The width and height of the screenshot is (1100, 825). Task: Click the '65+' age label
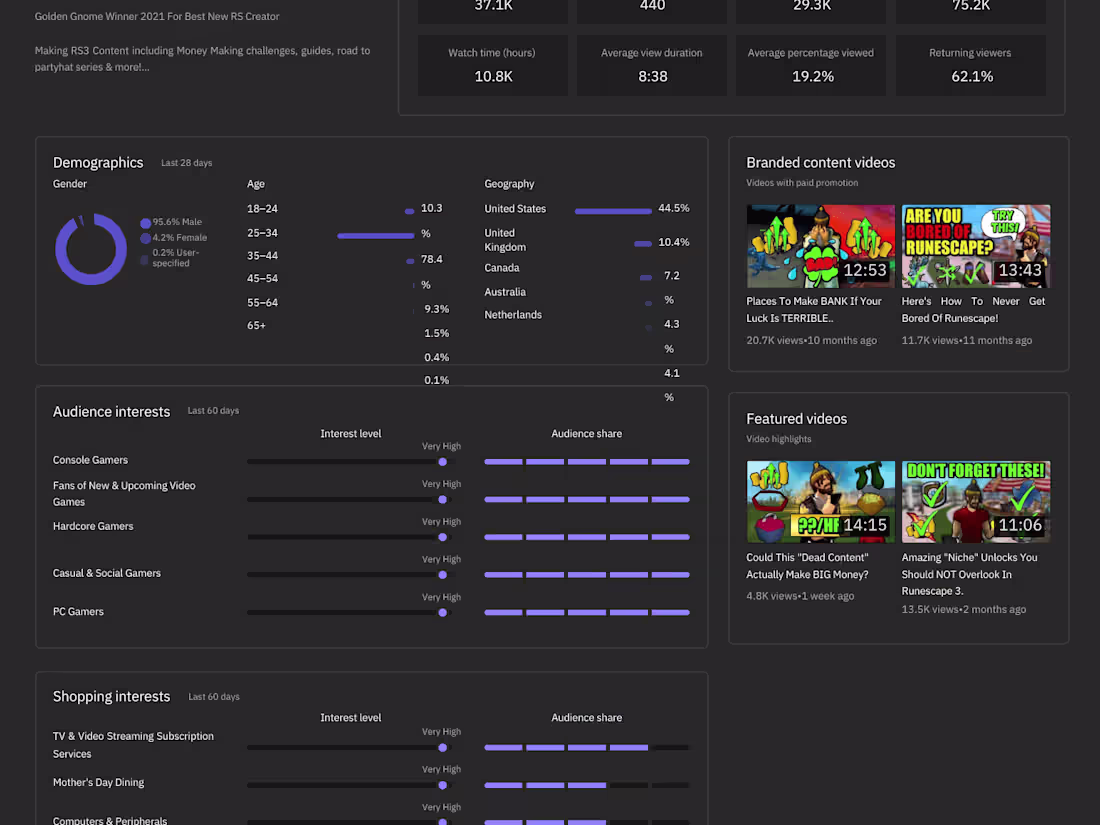pyautogui.click(x=256, y=326)
